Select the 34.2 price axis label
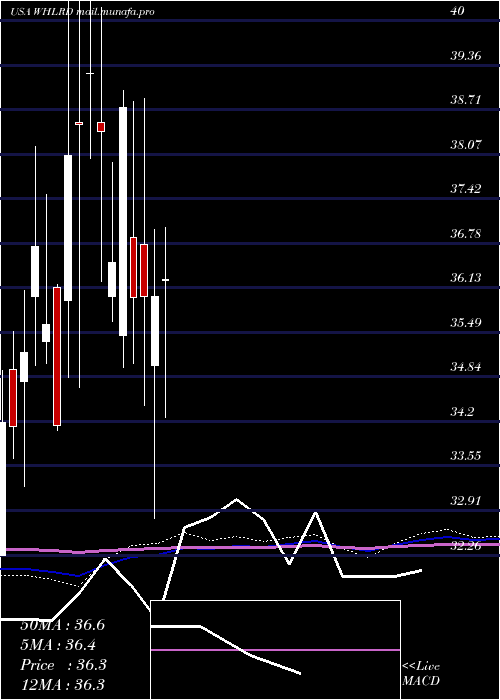This screenshot has width=500, height=700. [x=462, y=412]
